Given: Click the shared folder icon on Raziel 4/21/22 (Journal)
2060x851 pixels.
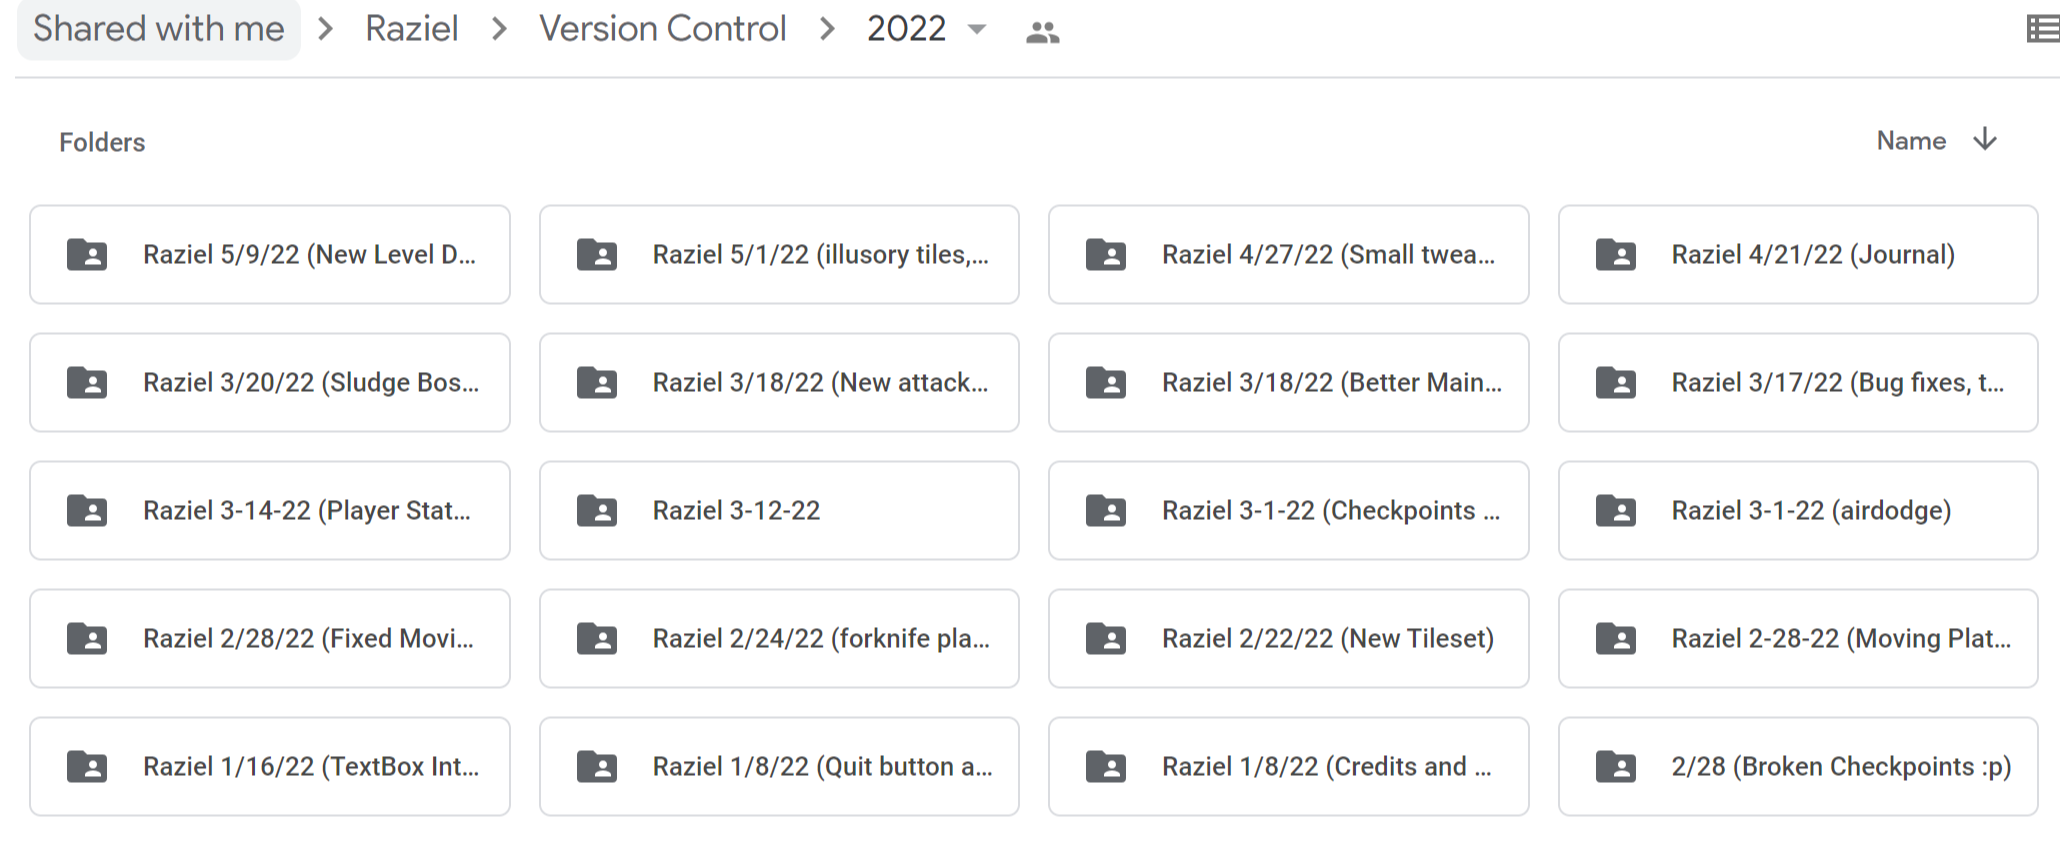Looking at the screenshot, I should point(1614,255).
